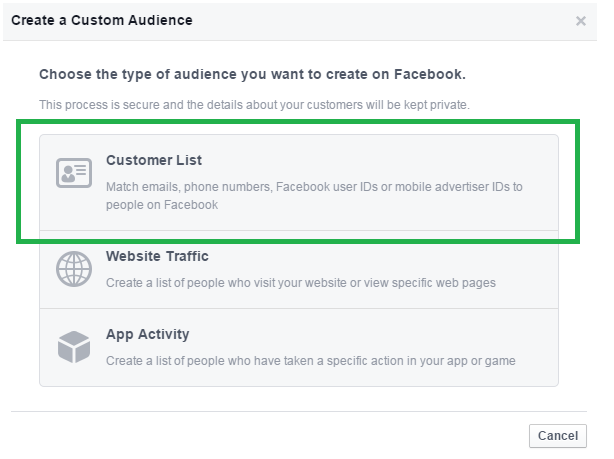Click the Website Traffic globe icon
Image resolution: width=614 pixels, height=459 pixels.
[x=74, y=269]
